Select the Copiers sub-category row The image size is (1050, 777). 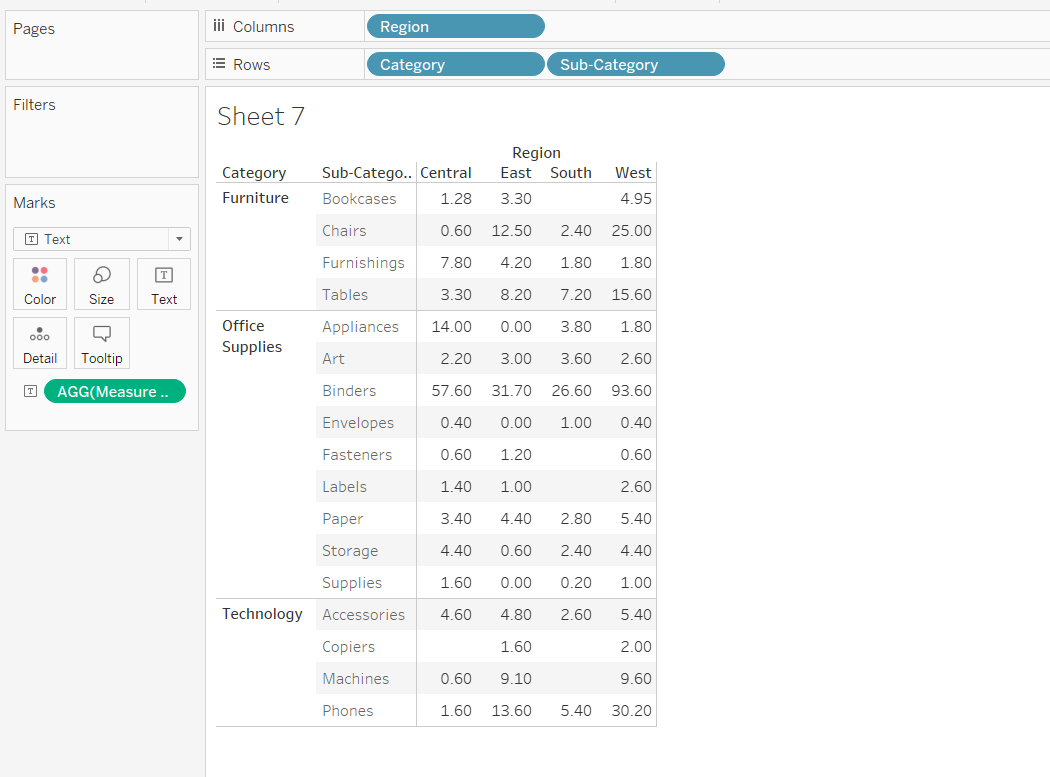(348, 647)
